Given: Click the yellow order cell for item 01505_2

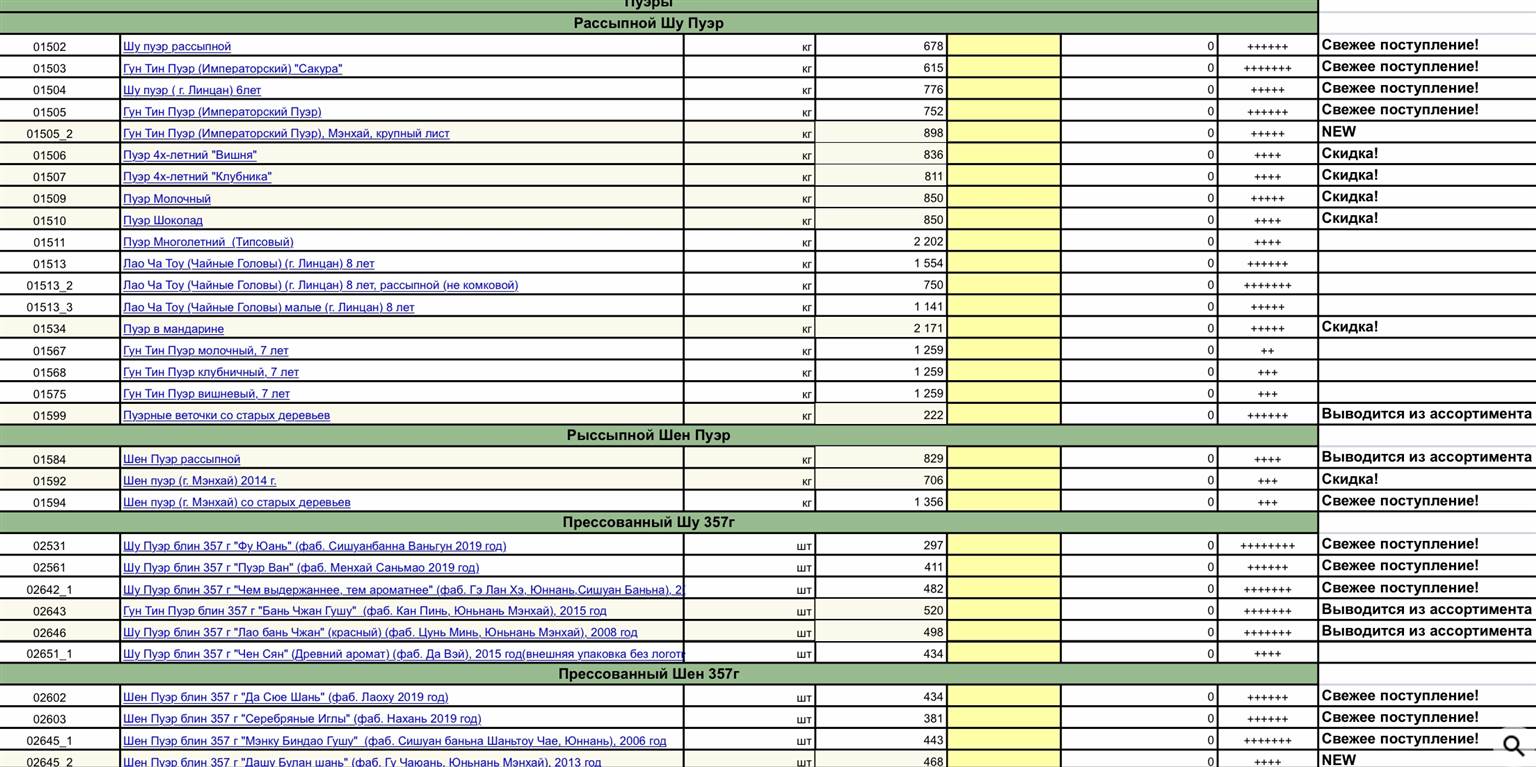Looking at the screenshot, I should (1004, 133).
